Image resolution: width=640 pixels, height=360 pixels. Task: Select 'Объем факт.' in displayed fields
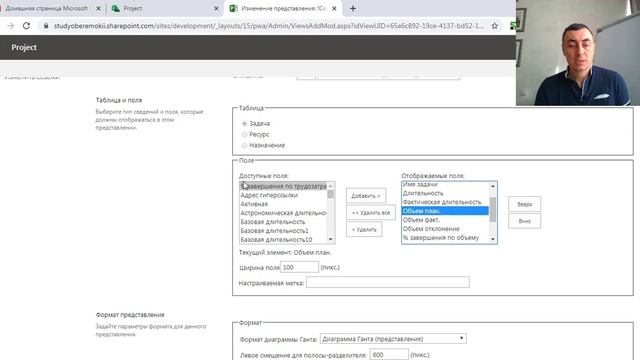[x=445, y=220]
